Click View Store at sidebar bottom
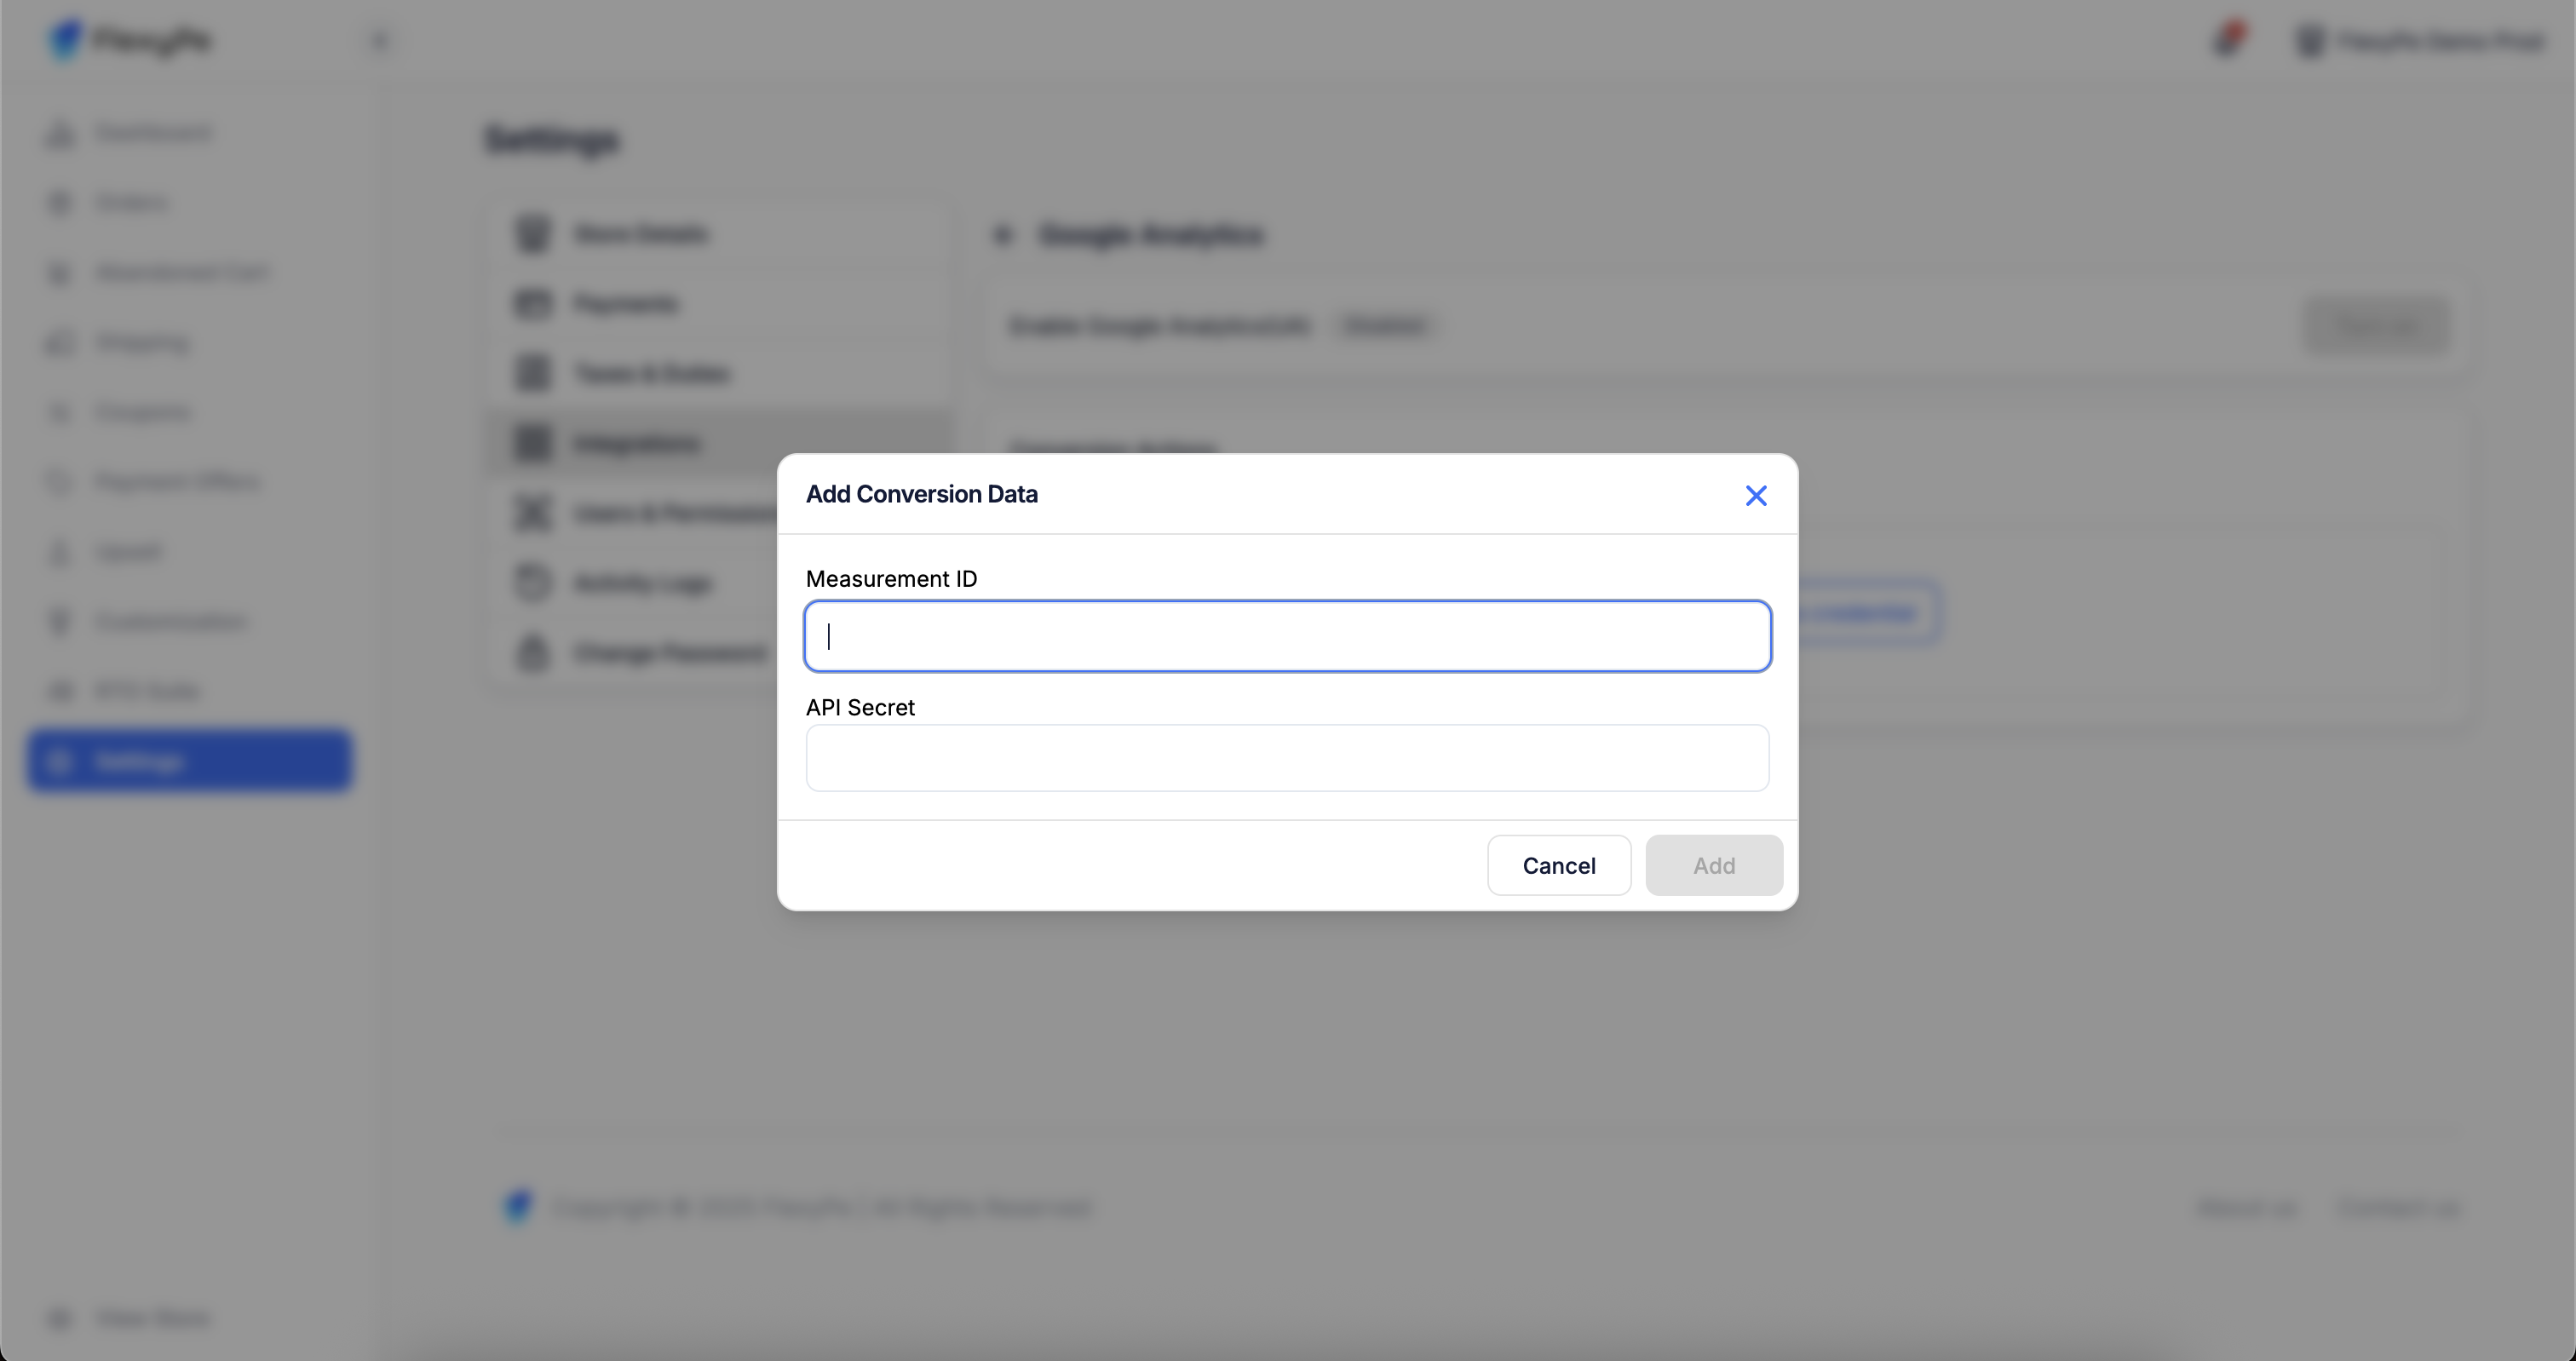This screenshot has width=2576, height=1361. pos(152,1318)
